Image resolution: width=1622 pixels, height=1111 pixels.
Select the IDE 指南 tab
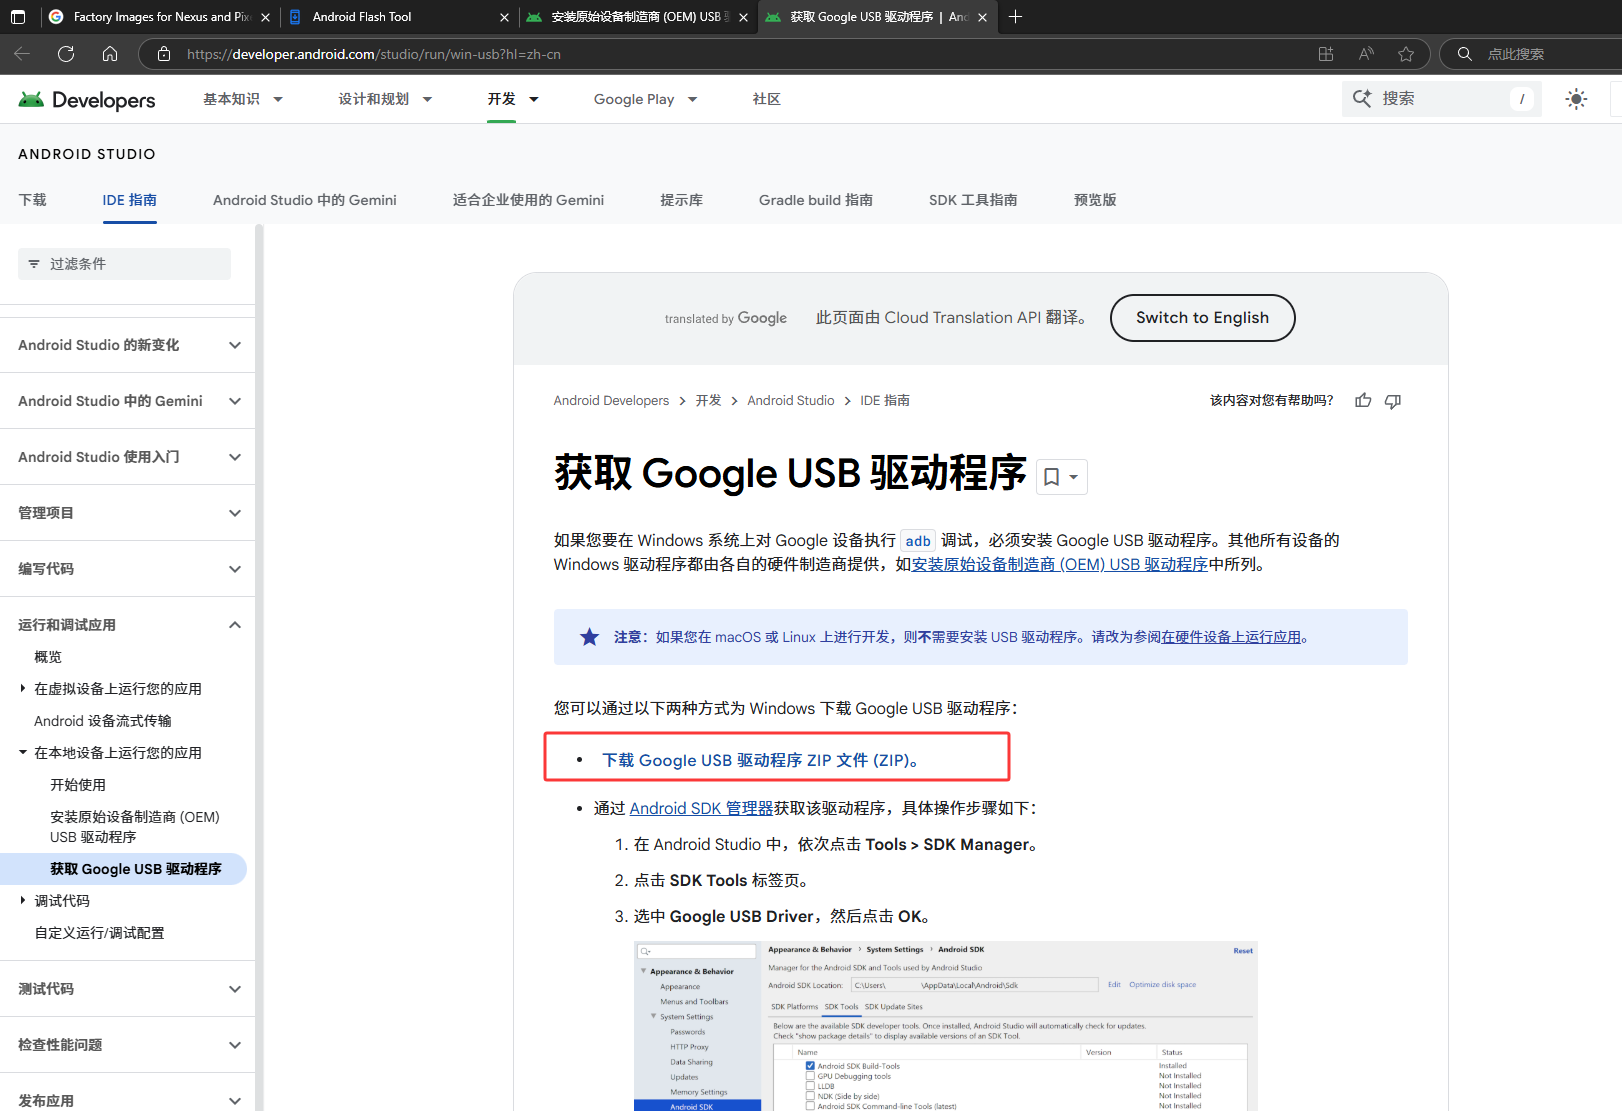[x=129, y=200]
